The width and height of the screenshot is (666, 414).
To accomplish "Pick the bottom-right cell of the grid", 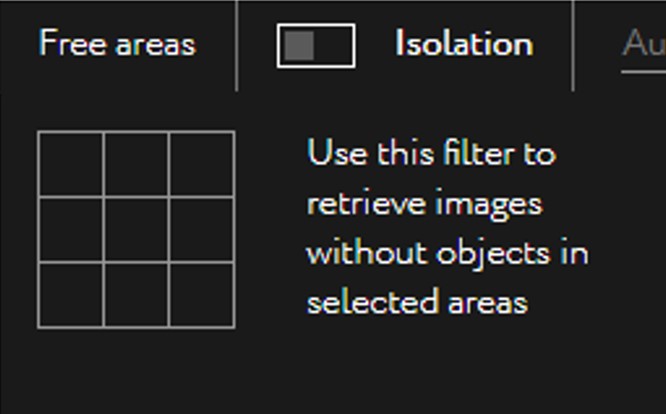I will pos(202,295).
